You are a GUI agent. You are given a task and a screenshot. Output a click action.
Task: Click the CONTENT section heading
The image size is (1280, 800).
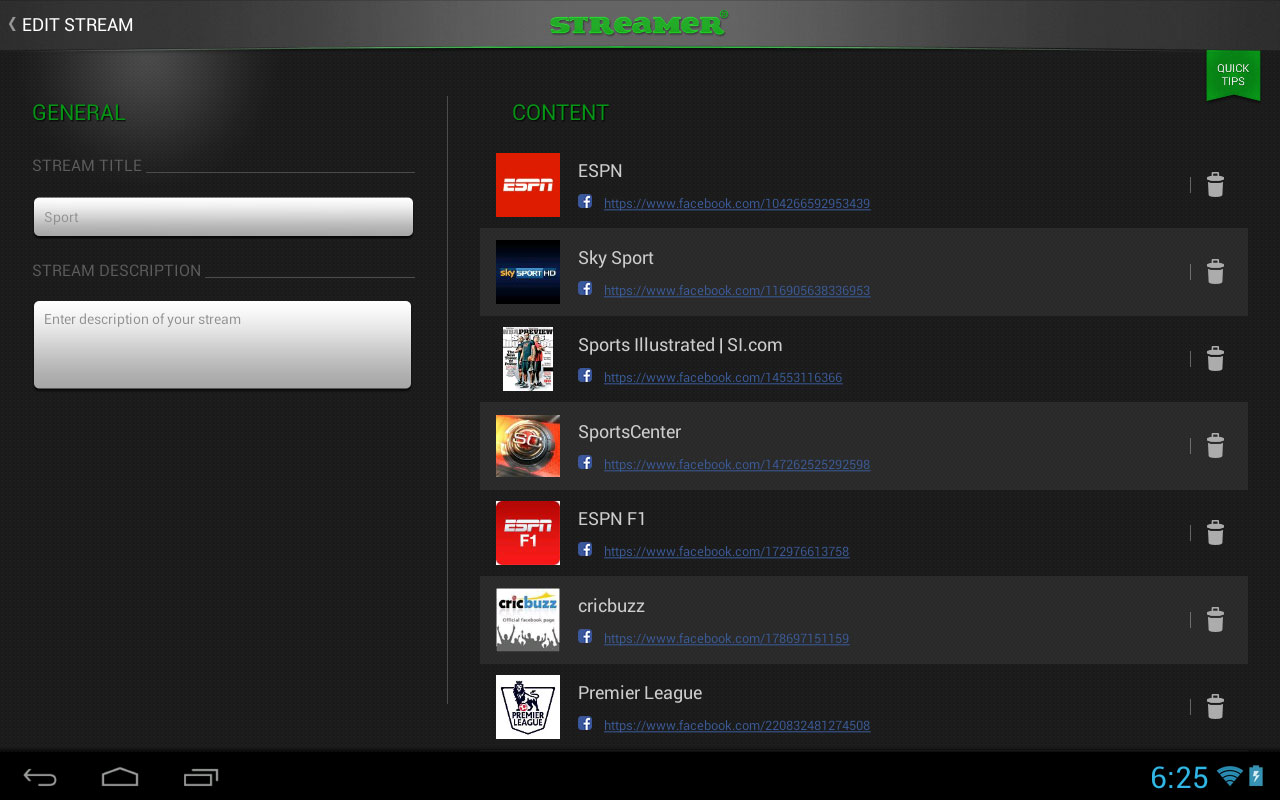coord(560,113)
